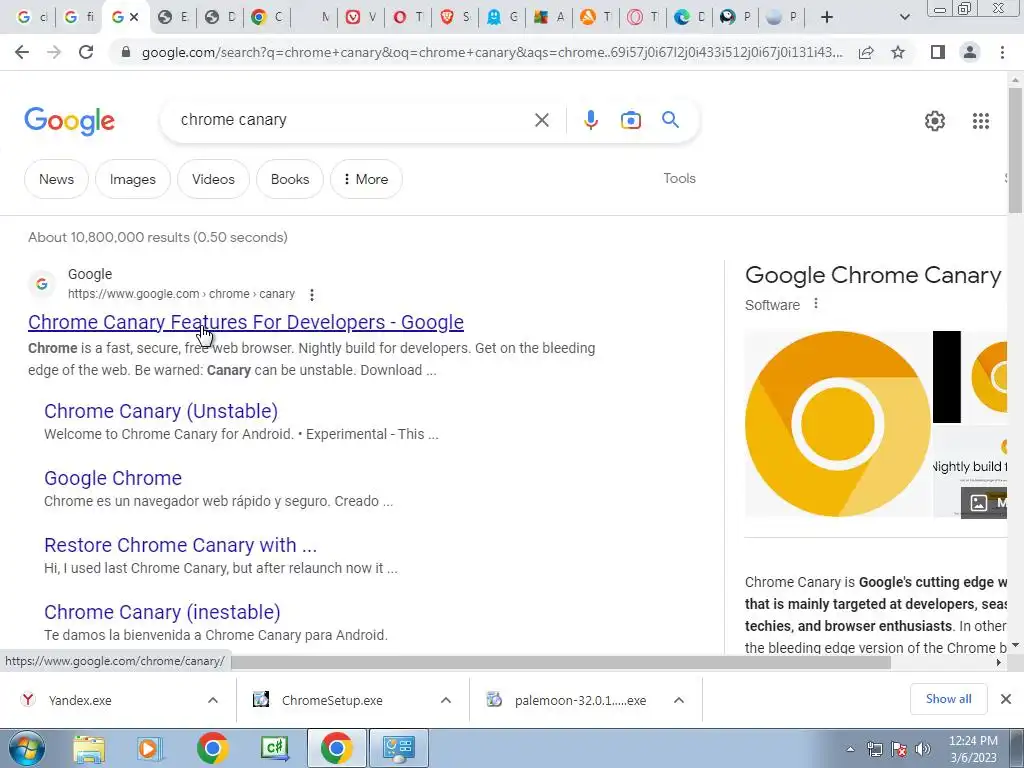This screenshot has width=1024, height=768.
Task: Click the pinned Chrome taskbar icon
Action: [212, 748]
